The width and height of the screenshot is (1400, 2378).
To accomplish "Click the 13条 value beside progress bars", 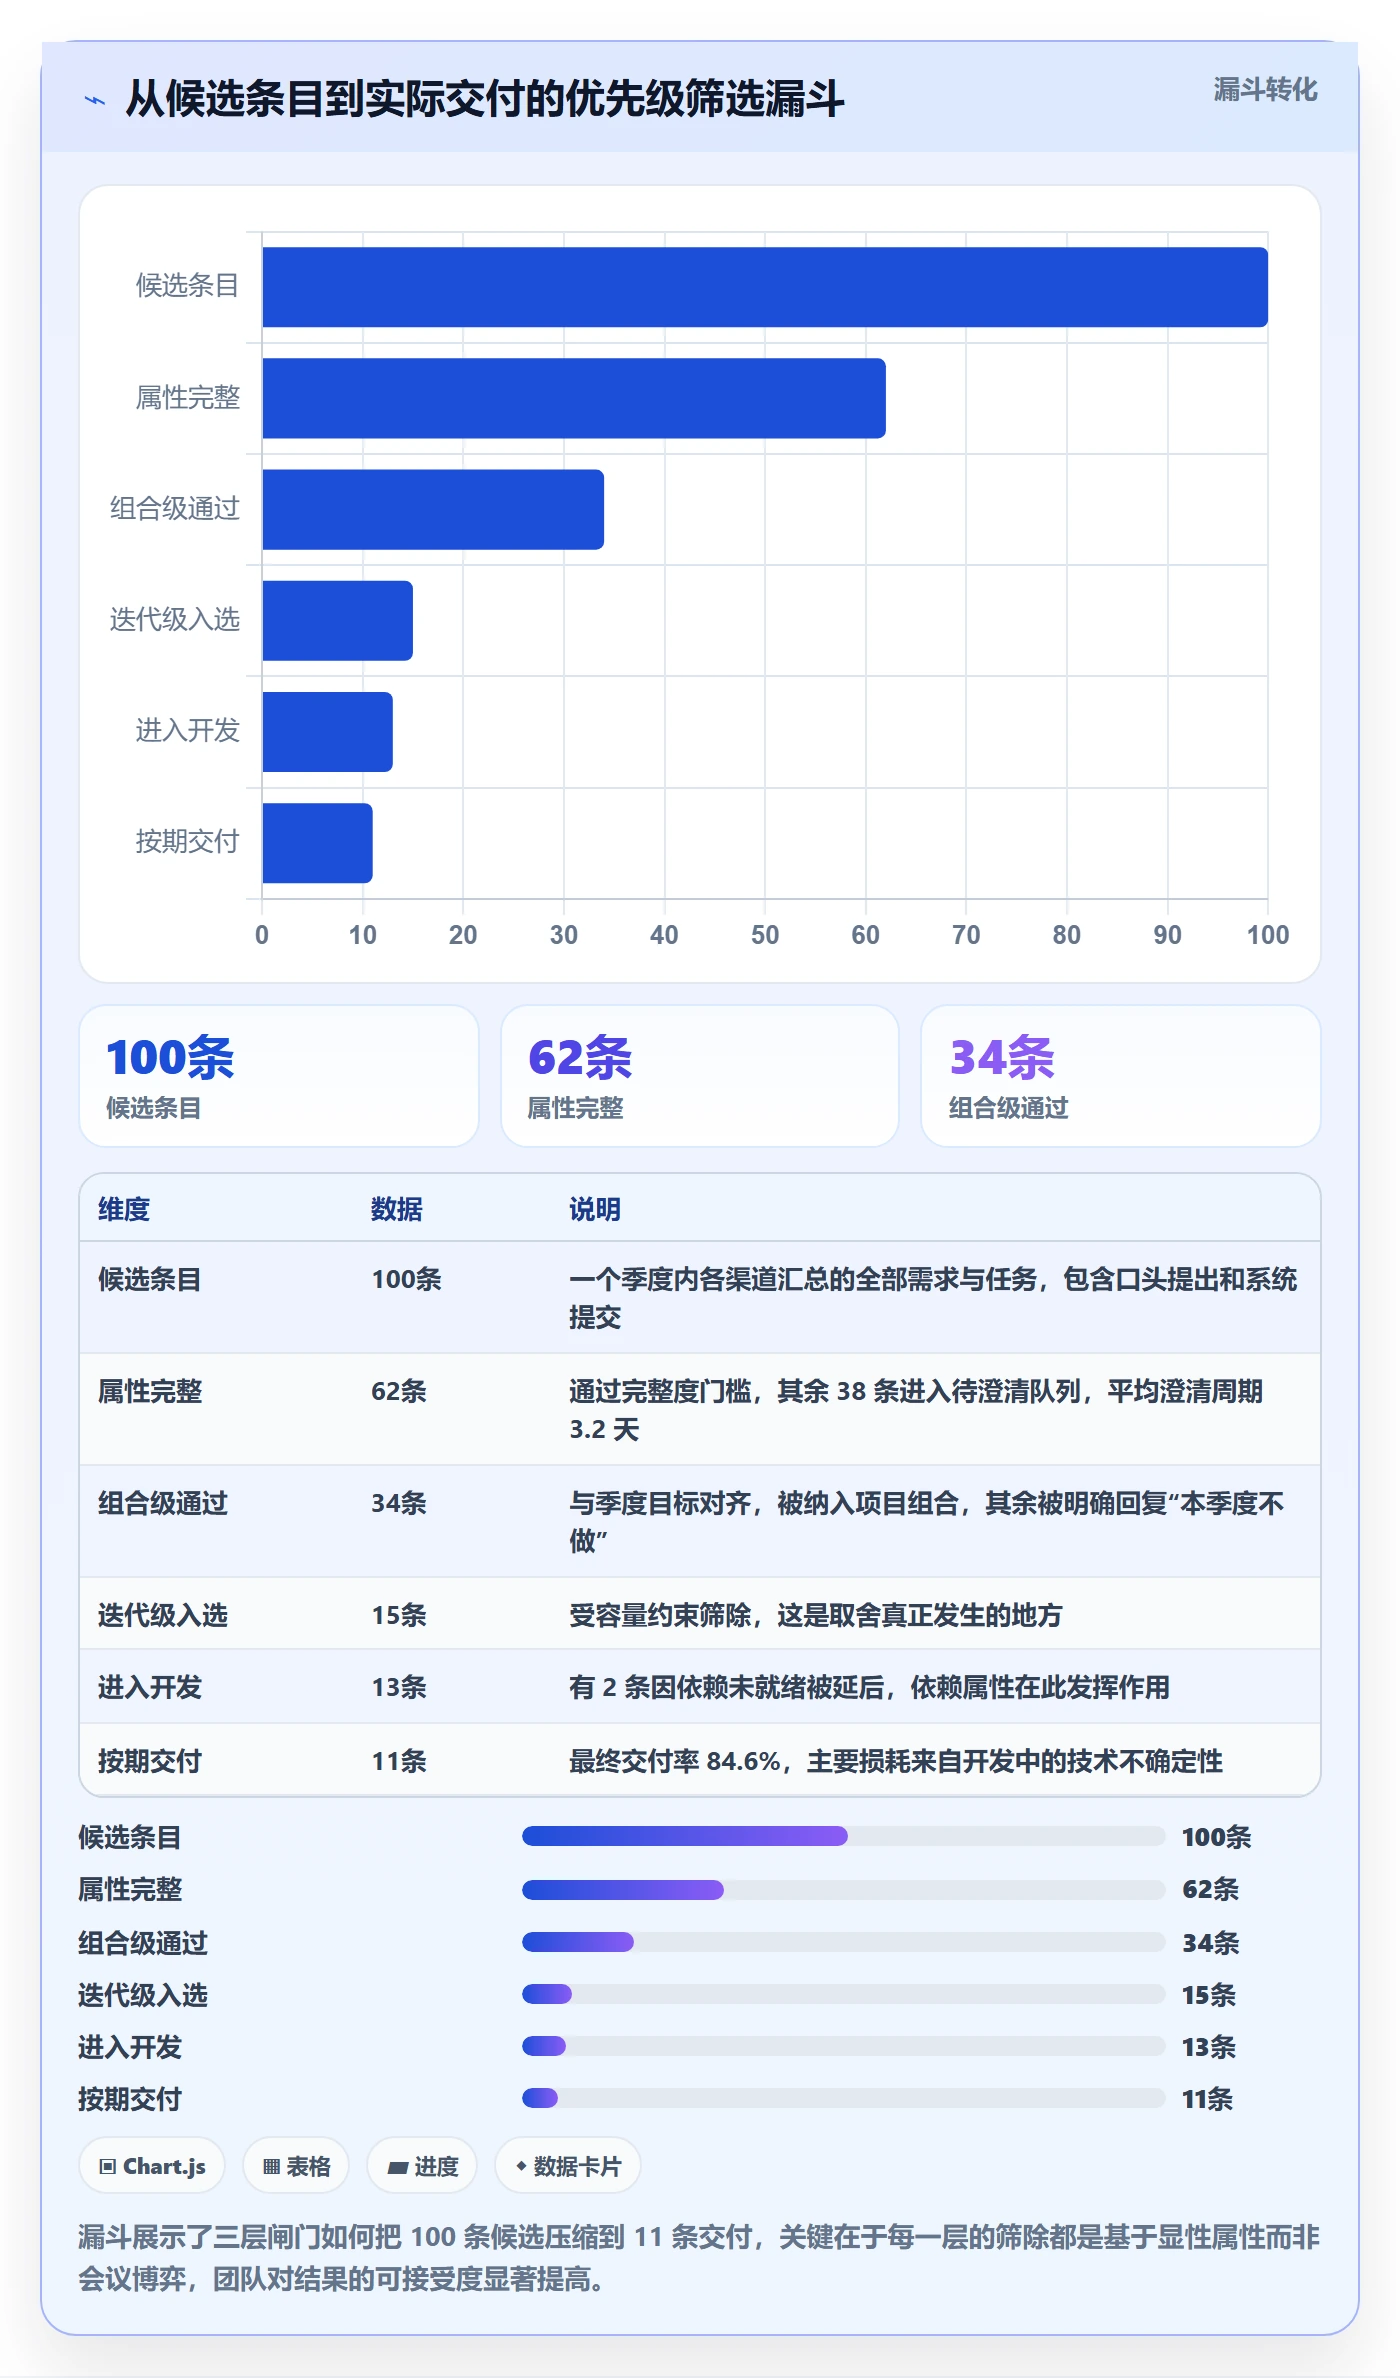I will [x=1209, y=2047].
